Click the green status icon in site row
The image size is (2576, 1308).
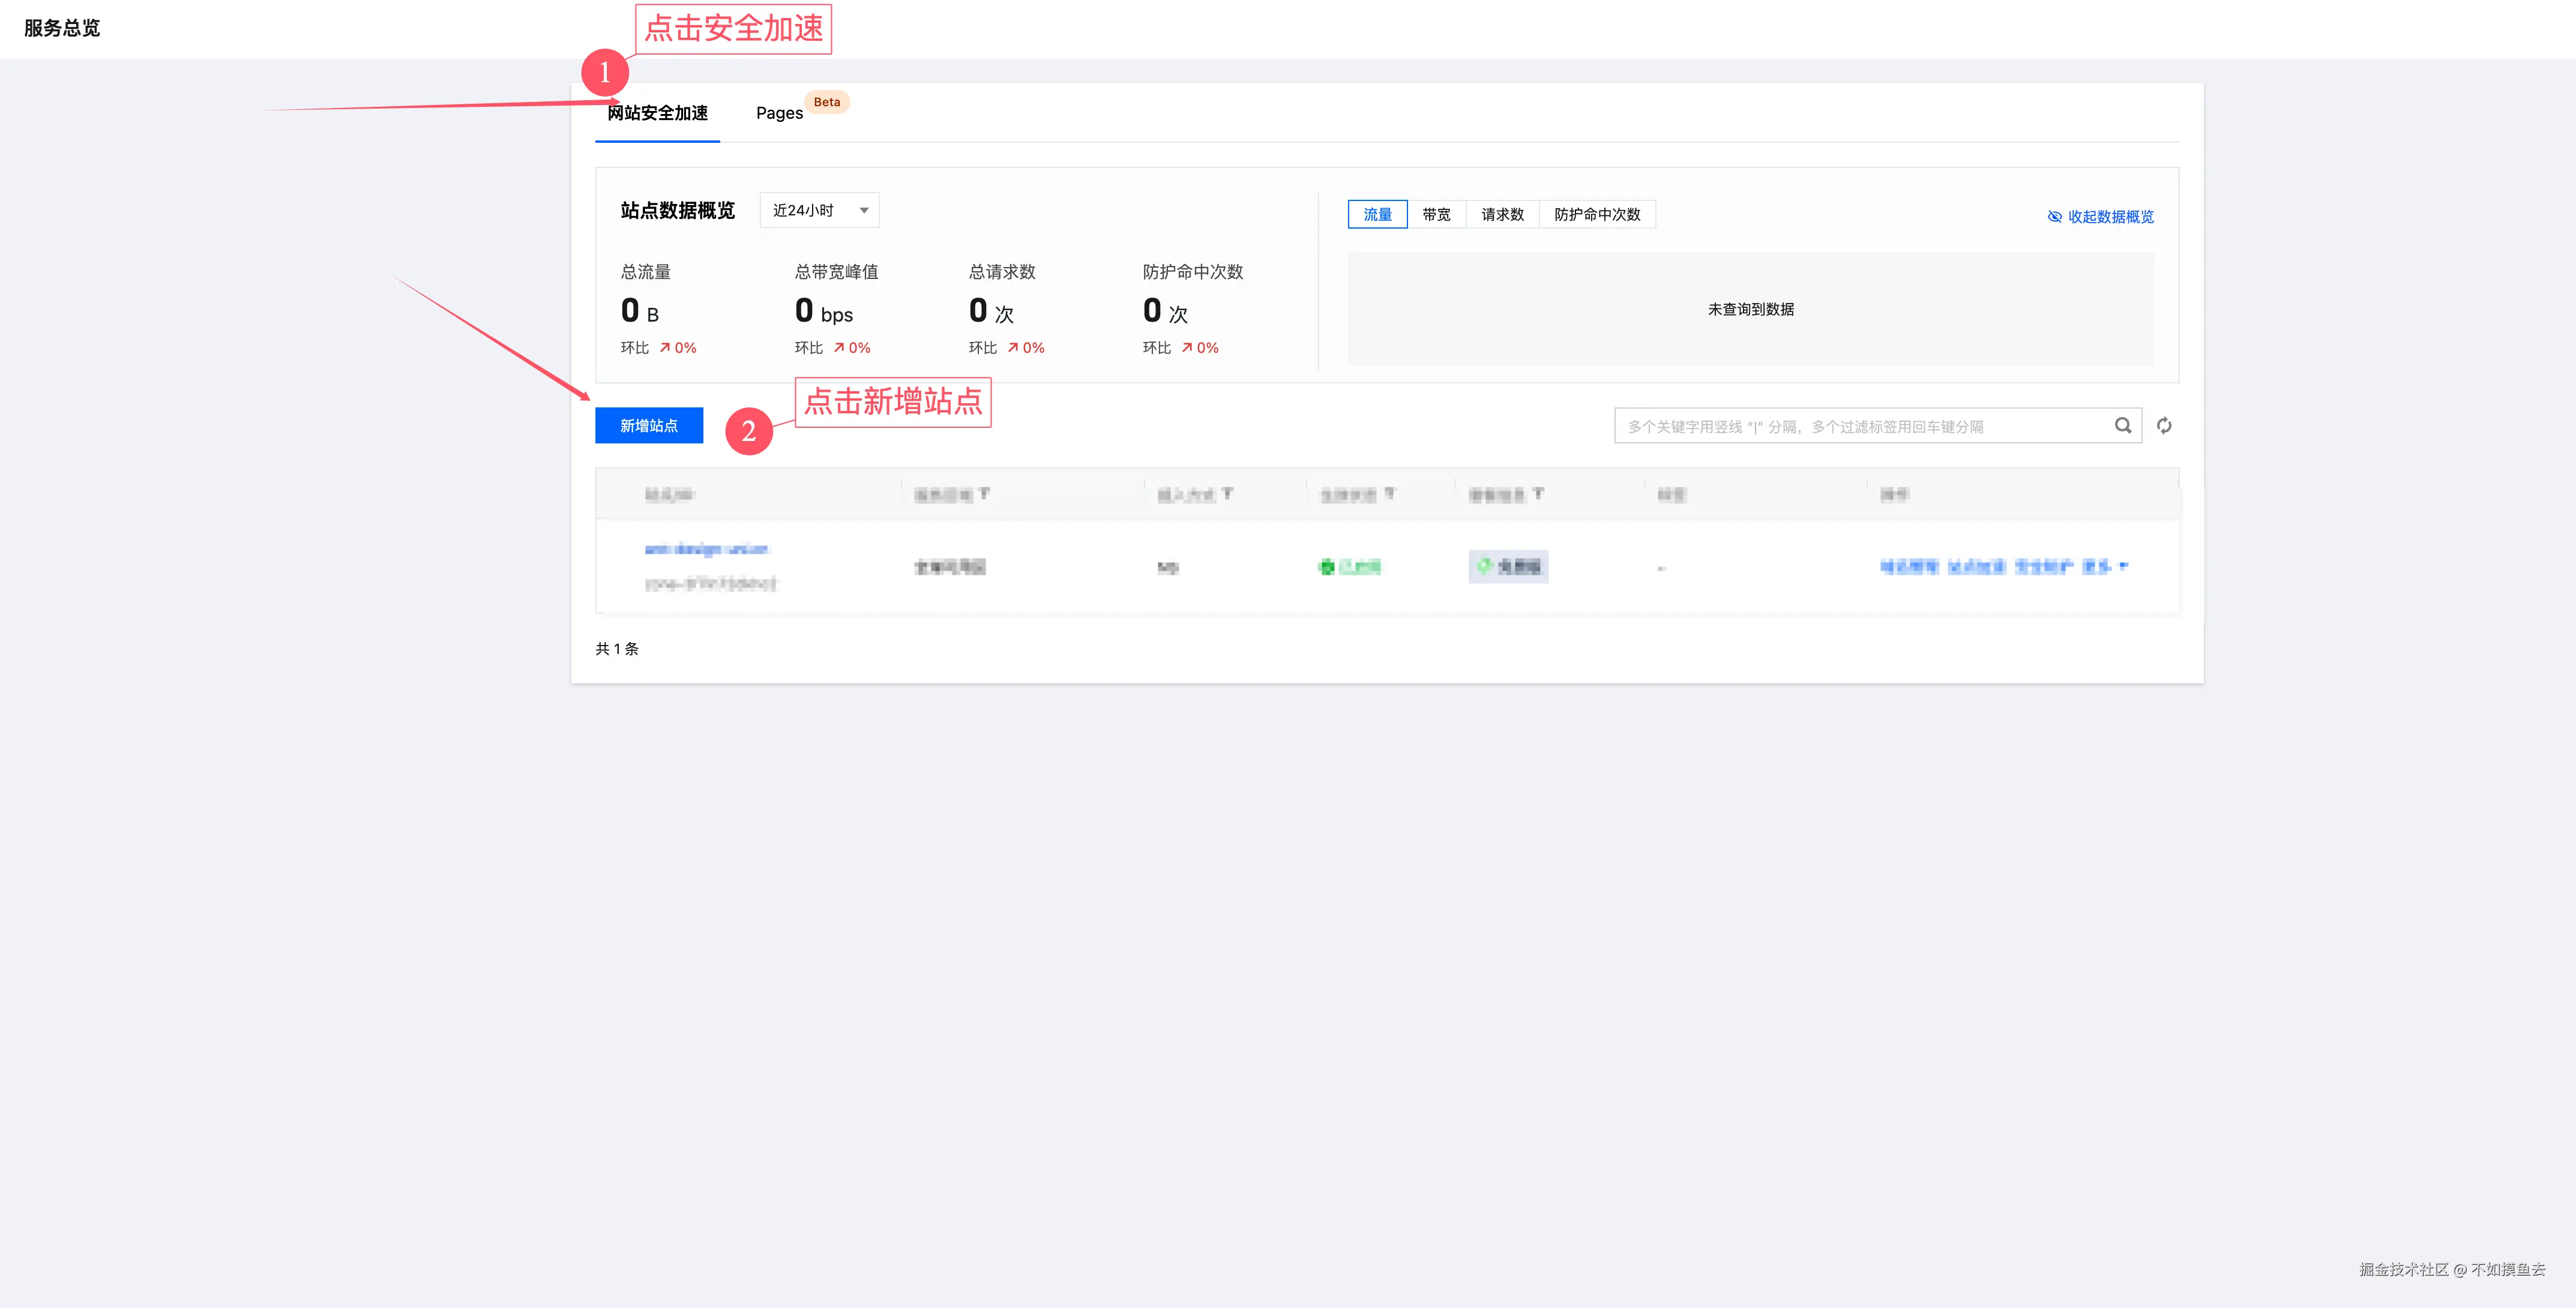1327,567
